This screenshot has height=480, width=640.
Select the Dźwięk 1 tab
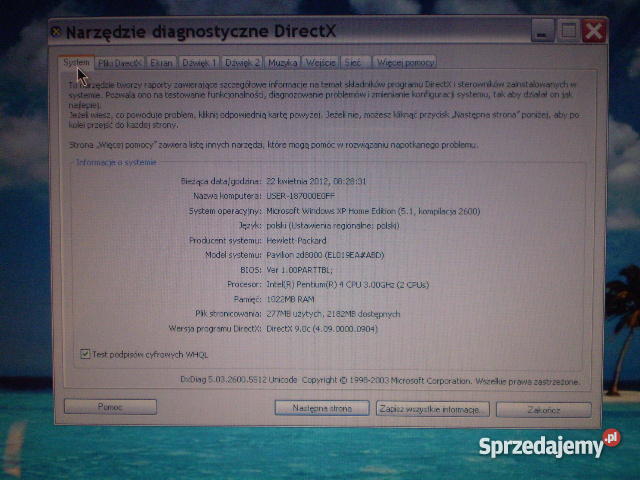pyautogui.click(x=199, y=63)
